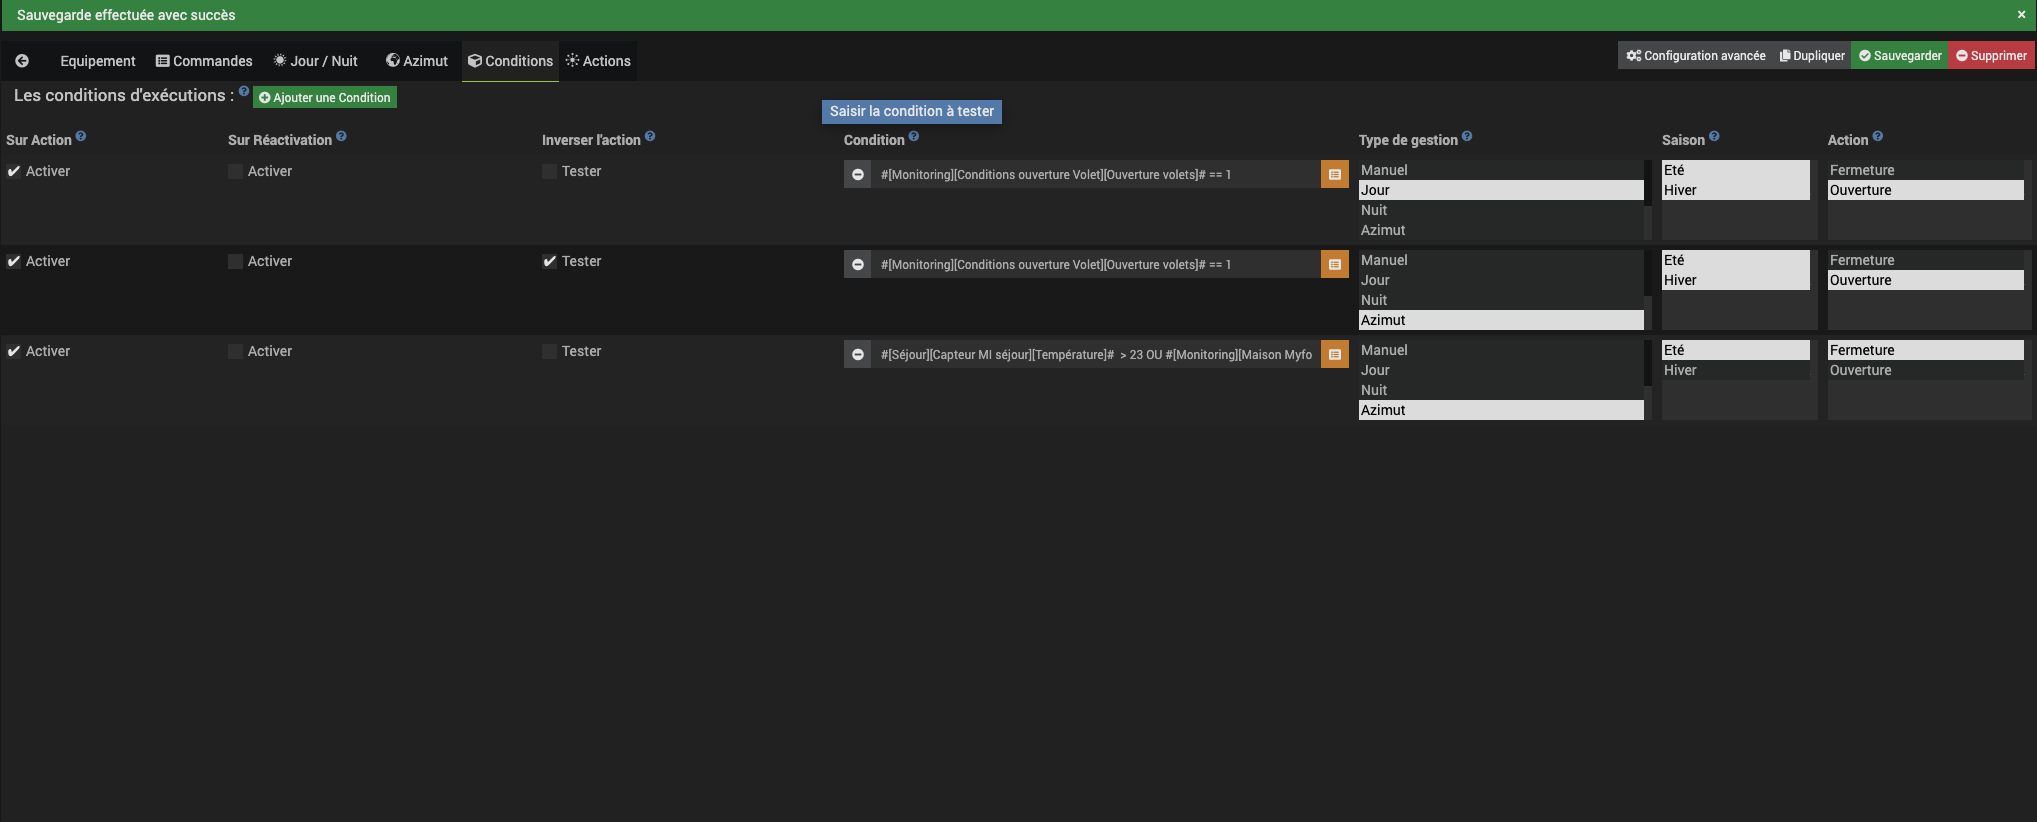Select Hiver in second row Saison list
Image resolution: width=2037 pixels, height=822 pixels.
click(x=1735, y=280)
